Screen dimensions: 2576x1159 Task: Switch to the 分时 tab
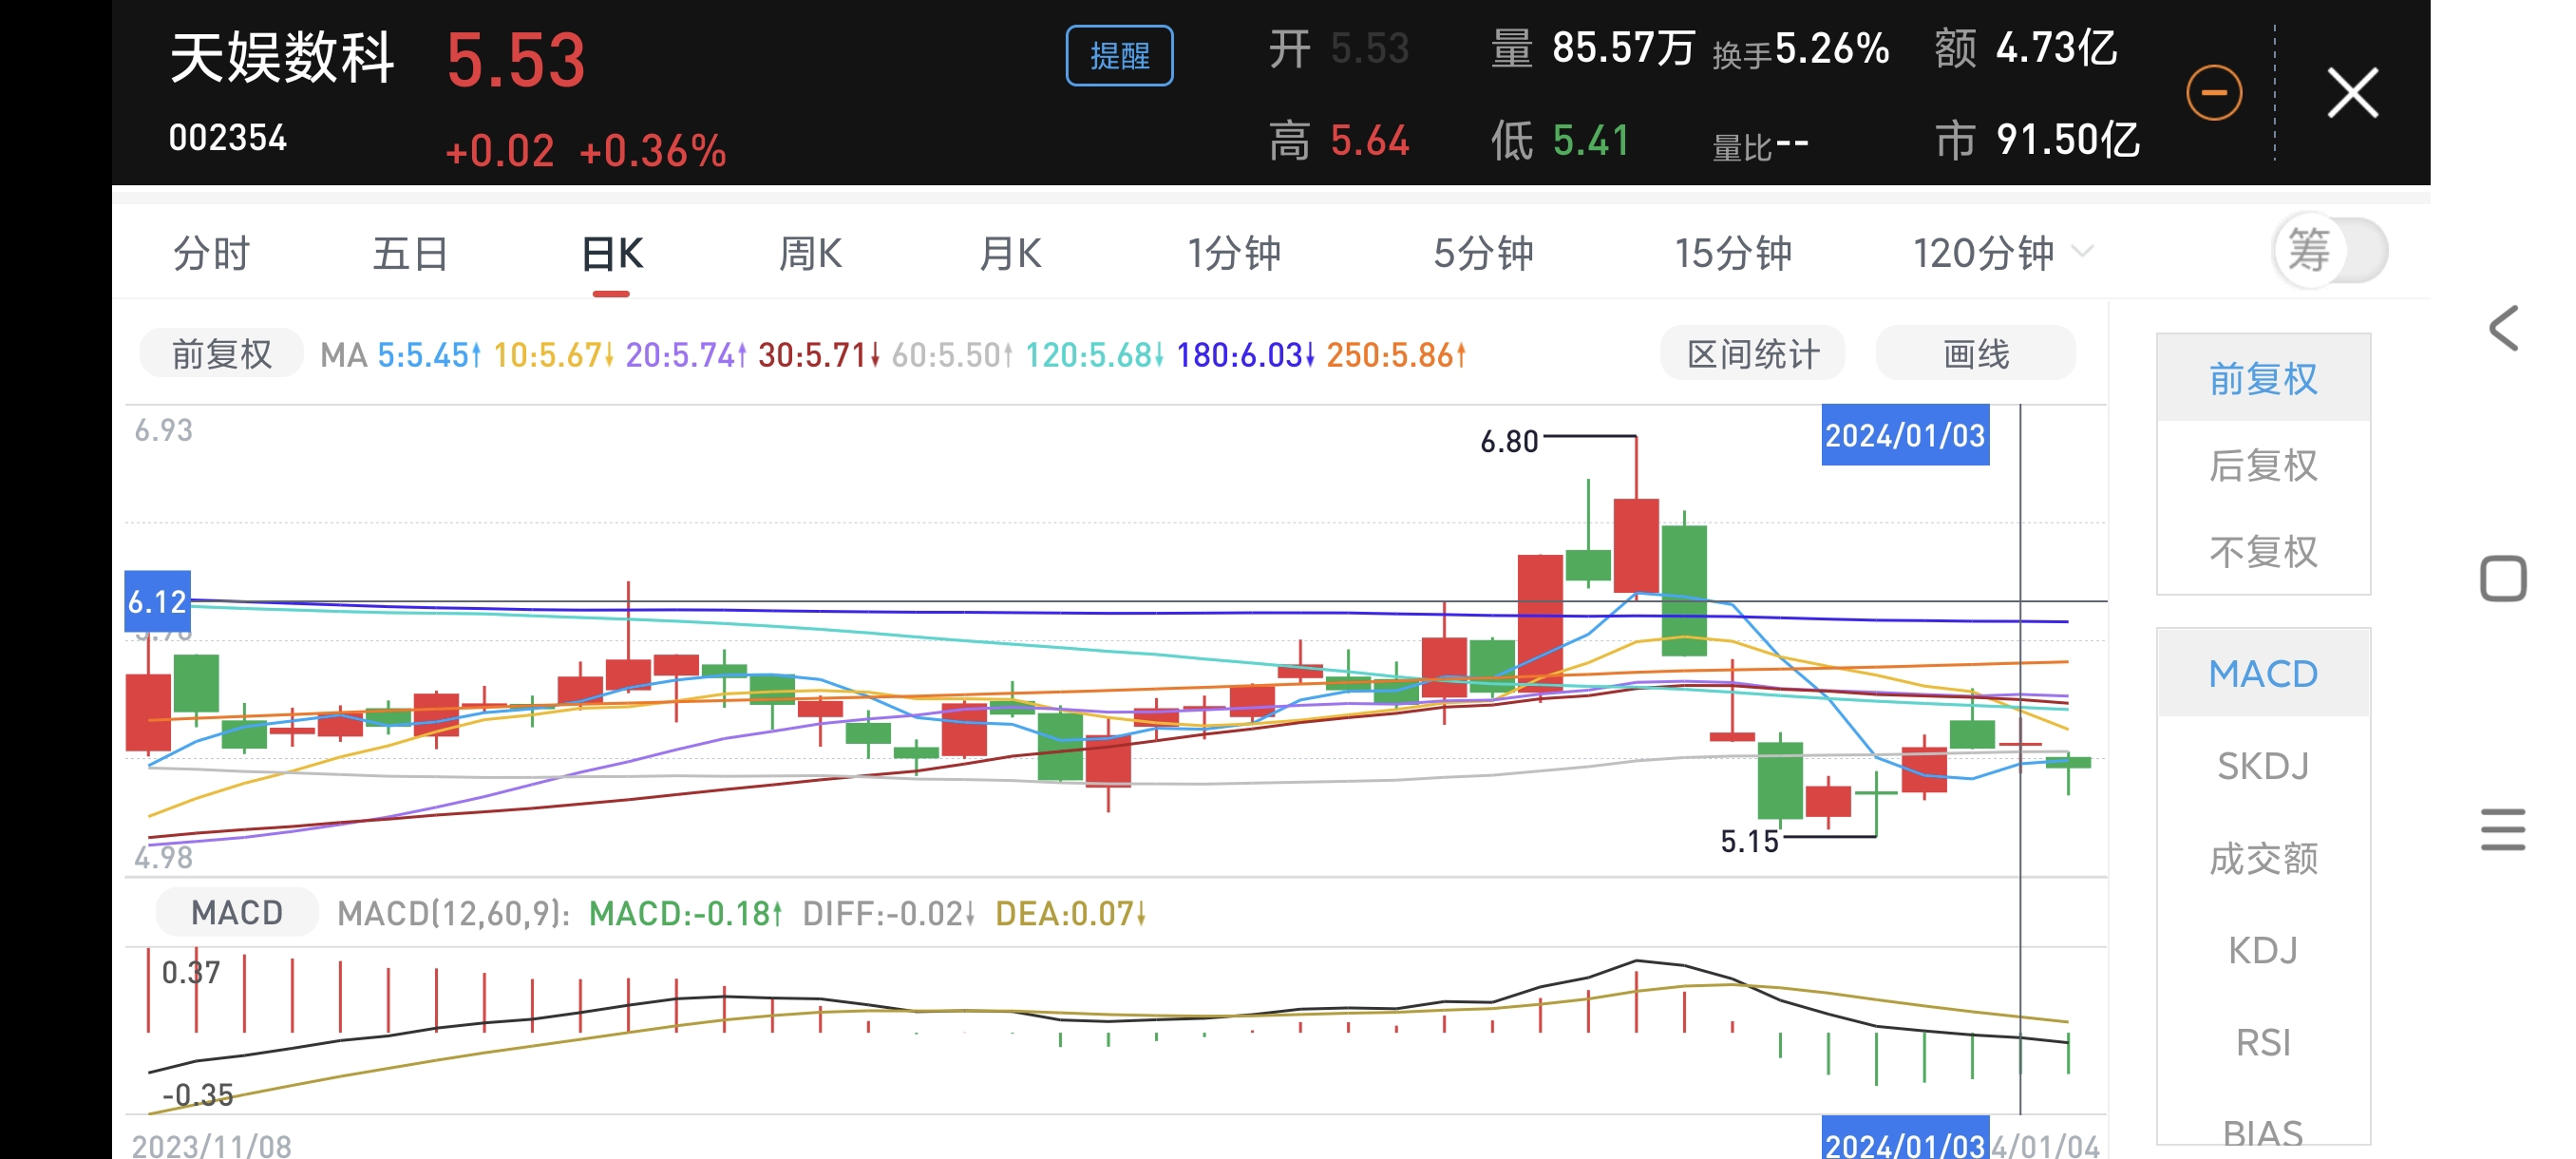point(211,253)
